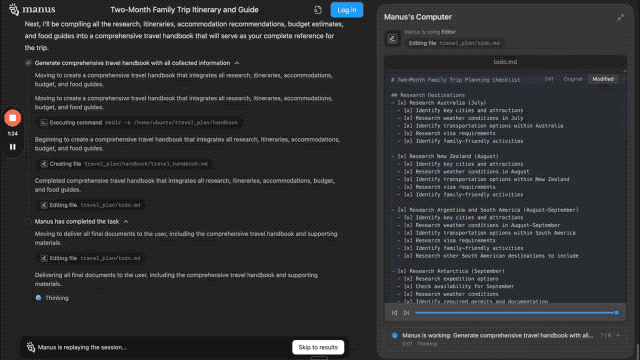The width and height of the screenshot is (640, 360).
Task: Click 'Research expedition options' line
Action: (x=451, y=279)
